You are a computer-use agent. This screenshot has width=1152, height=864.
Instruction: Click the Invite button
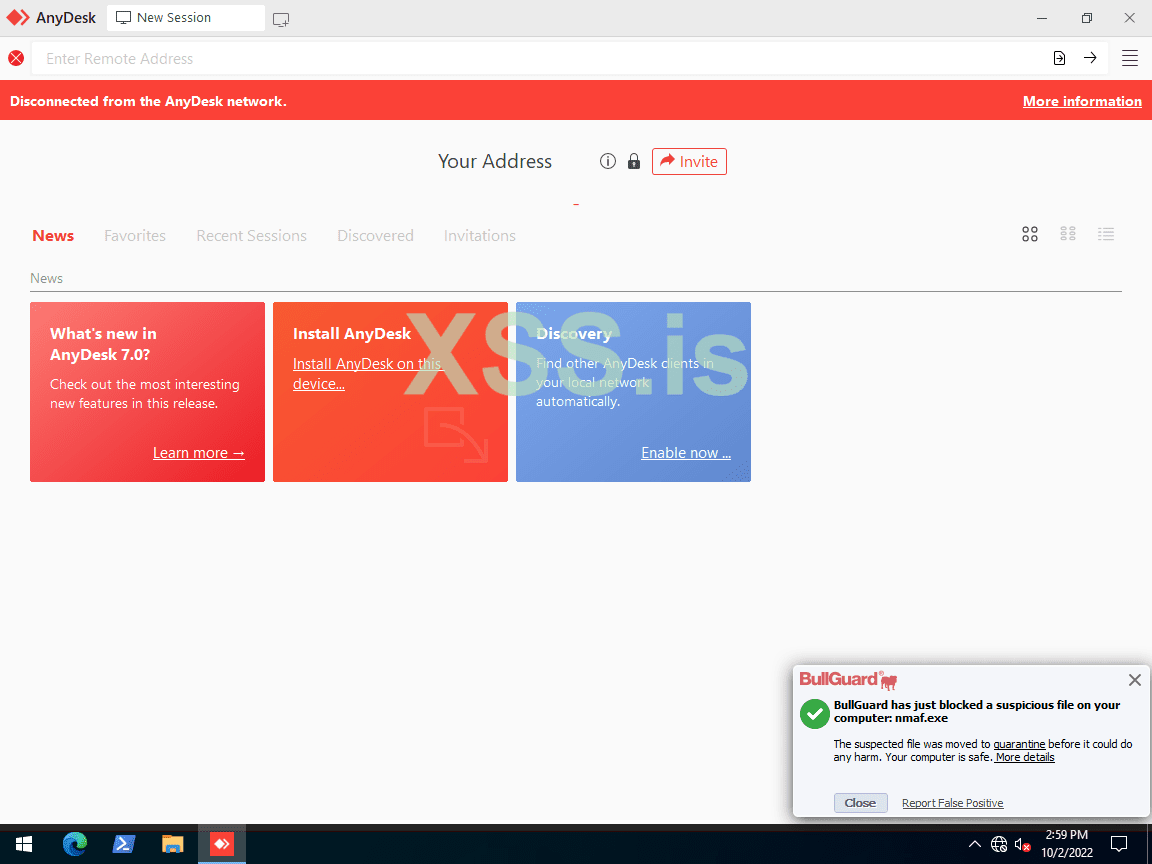(689, 162)
